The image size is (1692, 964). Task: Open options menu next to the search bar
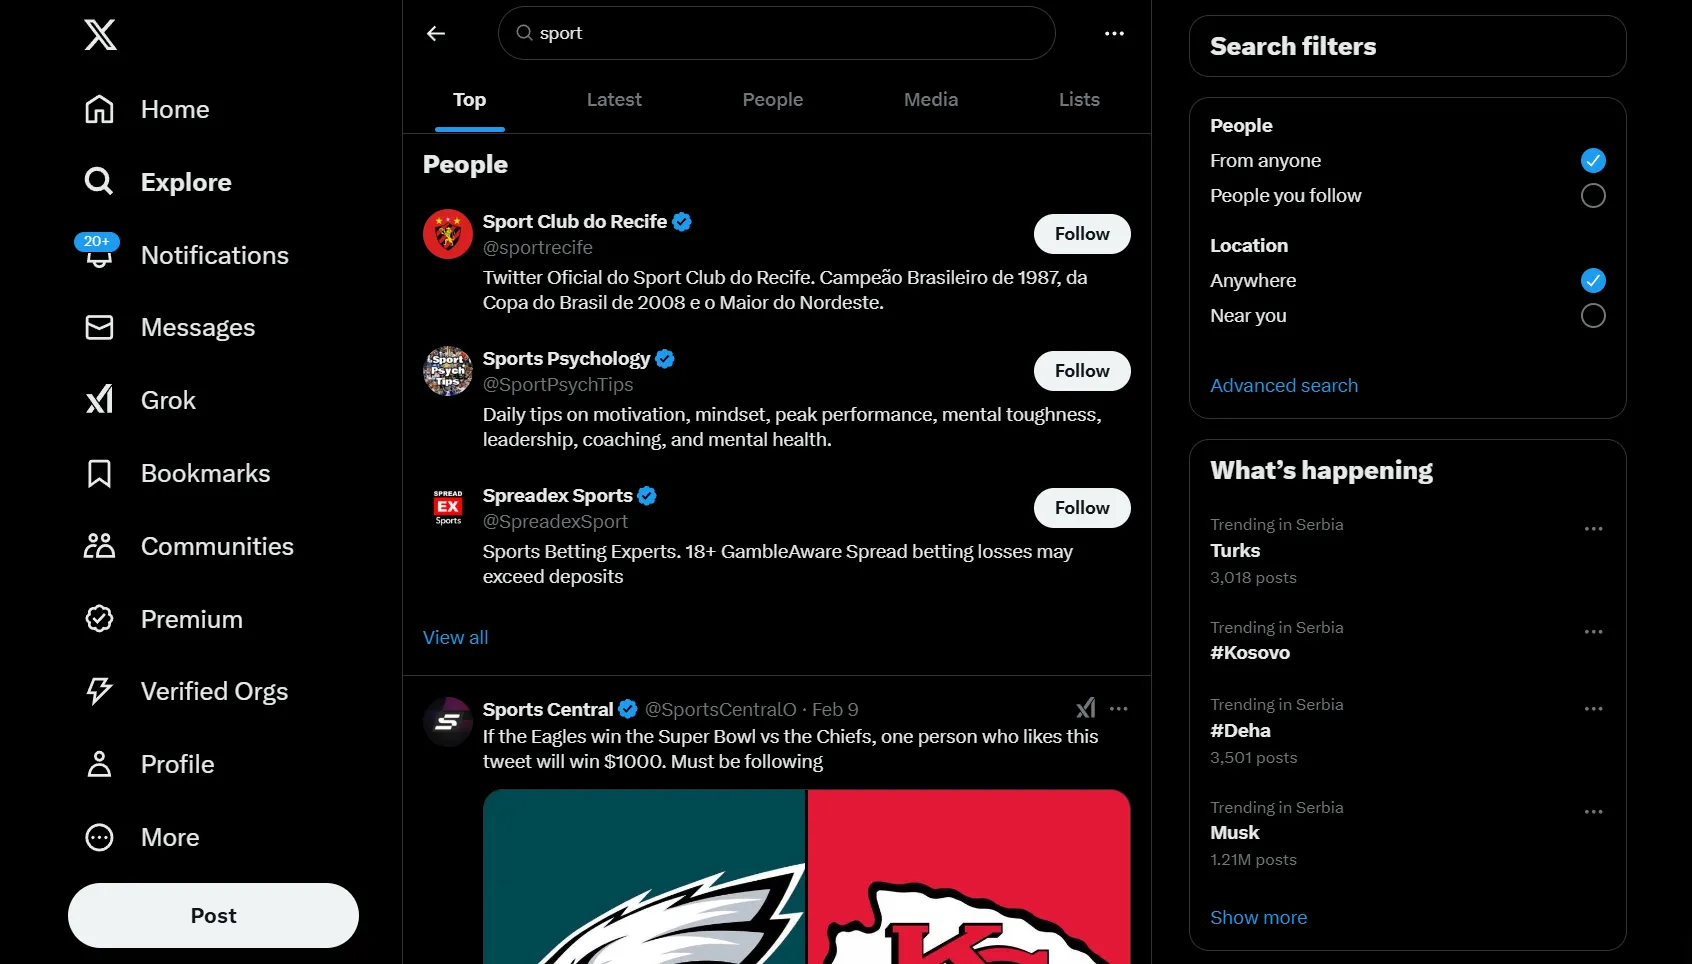[x=1113, y=33]
